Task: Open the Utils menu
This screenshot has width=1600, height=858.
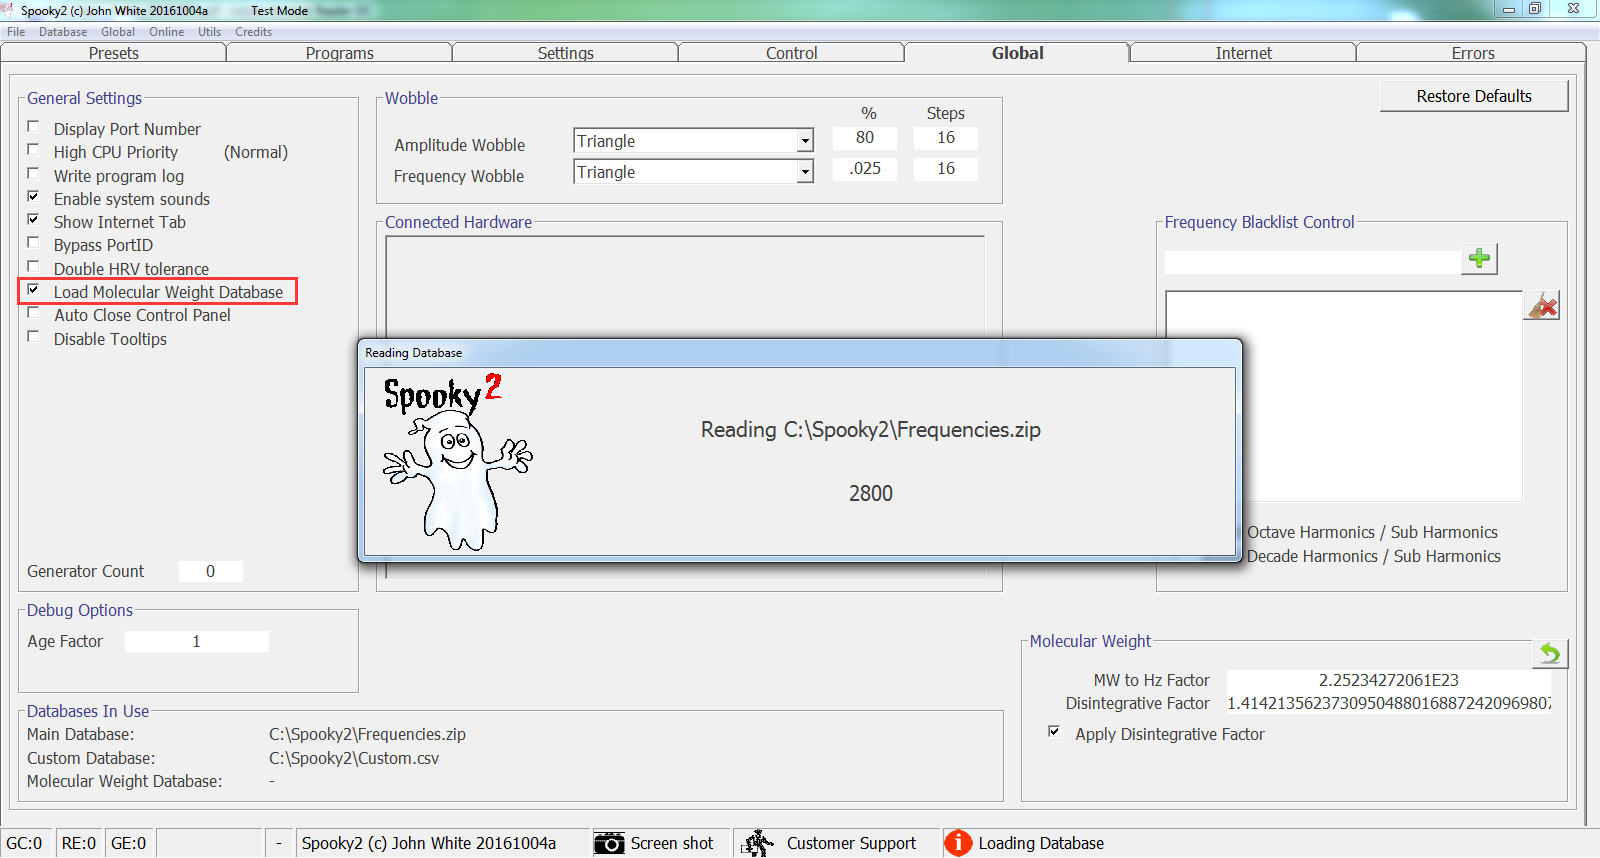Action: [x=210, y=32]
